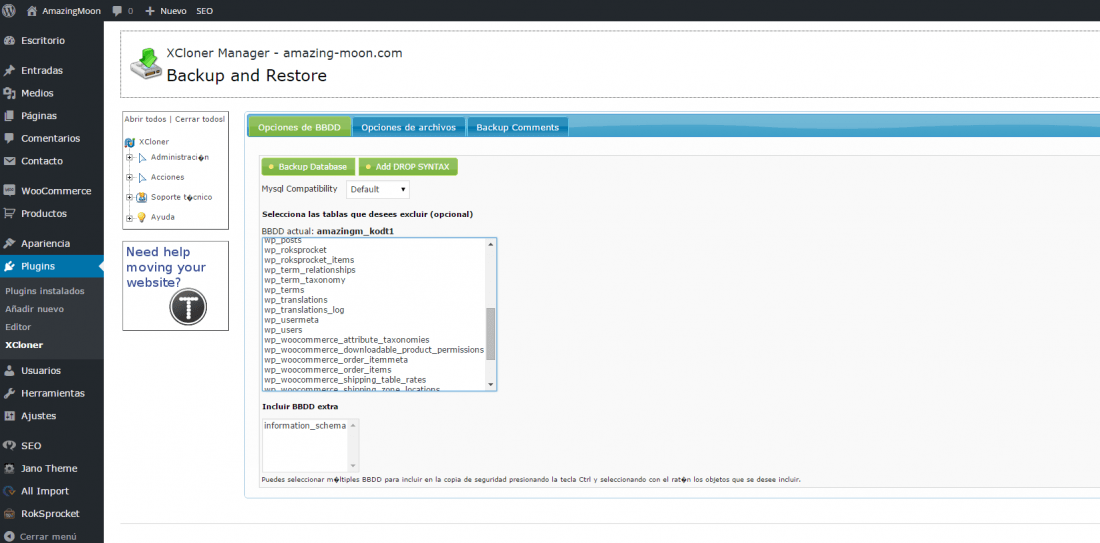
Task: Open AmazingMoon site home icon link
Action: tap(32, 11)
